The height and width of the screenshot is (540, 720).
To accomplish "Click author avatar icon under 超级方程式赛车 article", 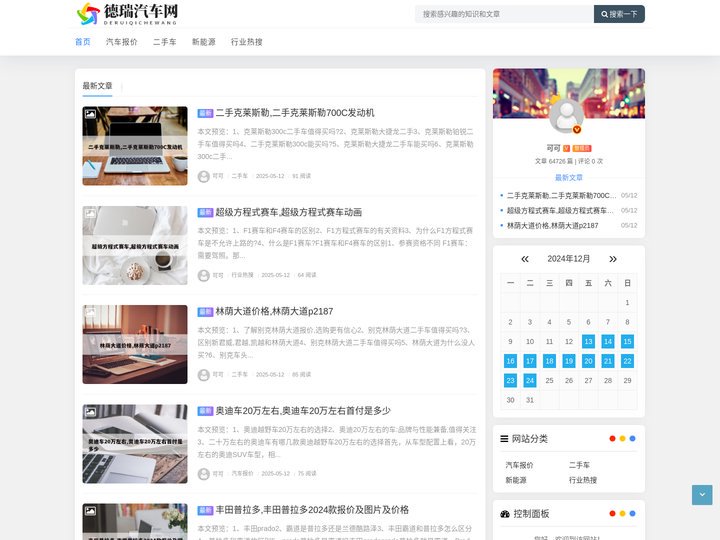I will [203, 276].
